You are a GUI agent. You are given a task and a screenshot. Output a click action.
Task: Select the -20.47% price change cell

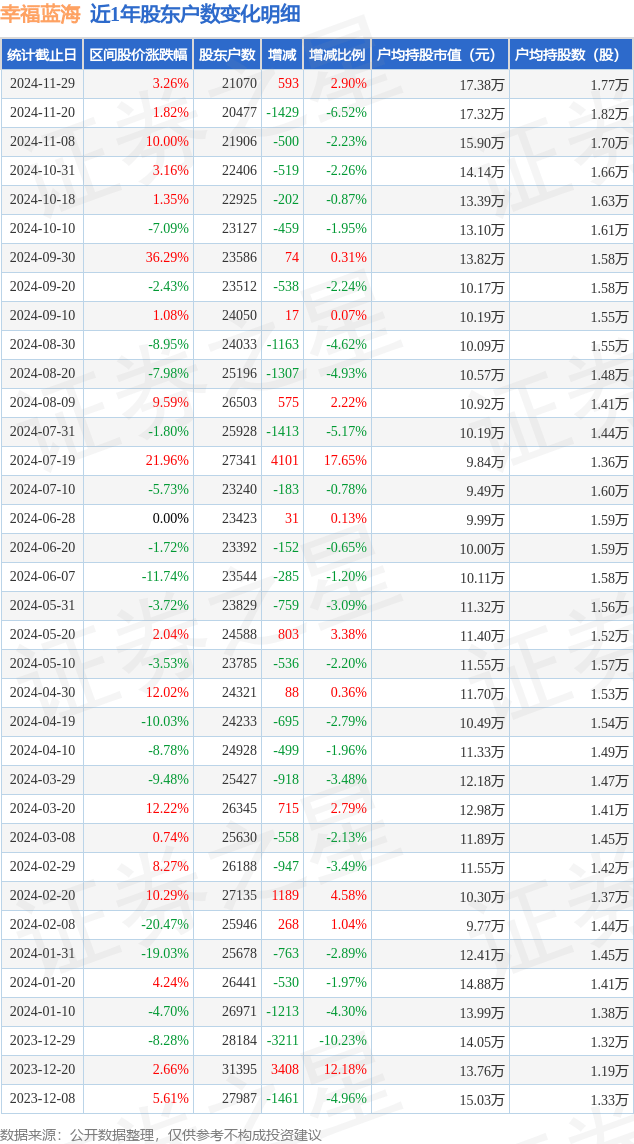[x=165, y=925]
